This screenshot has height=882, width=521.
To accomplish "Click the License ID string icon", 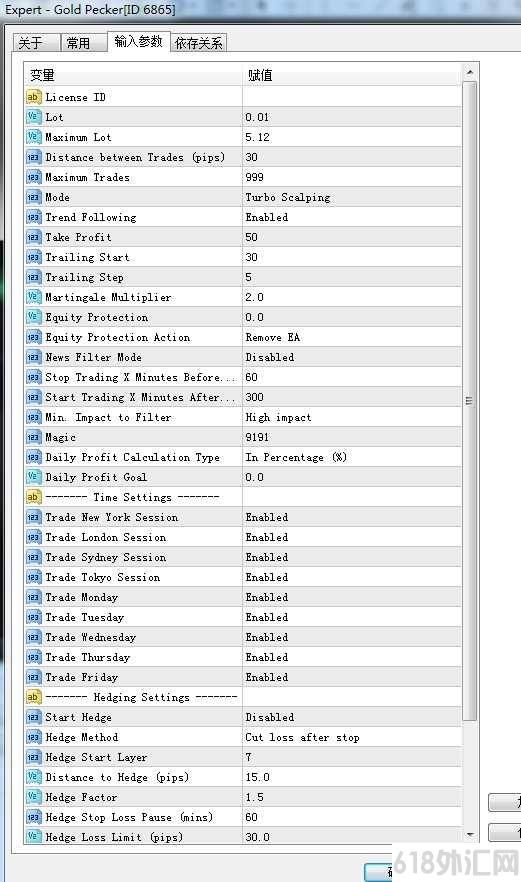I will [33, 97].
